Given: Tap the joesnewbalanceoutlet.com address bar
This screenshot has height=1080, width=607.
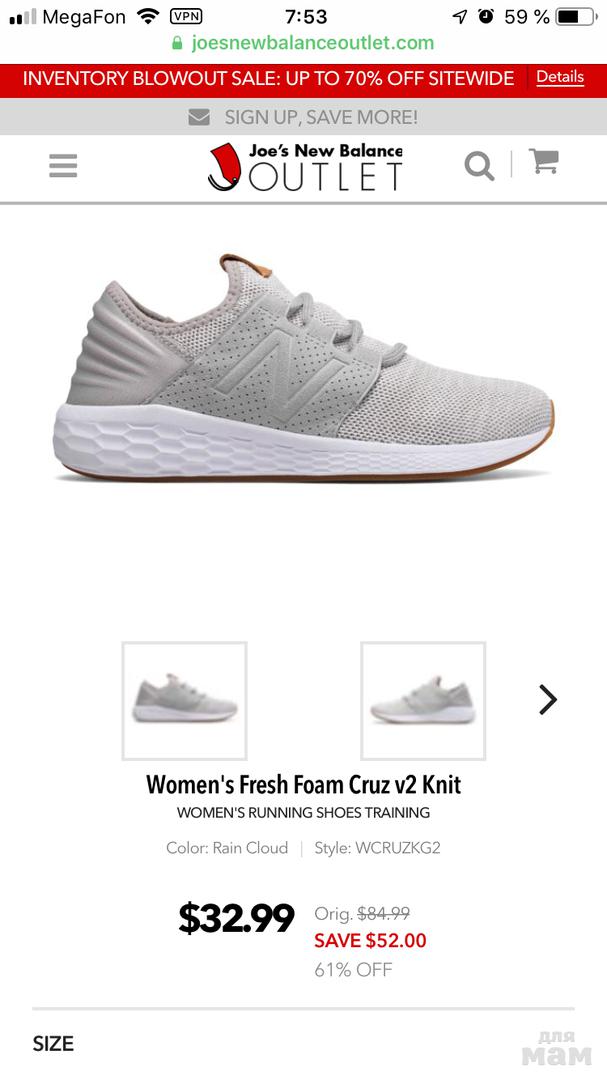Looking at the screenshot, I should [303, 43].
